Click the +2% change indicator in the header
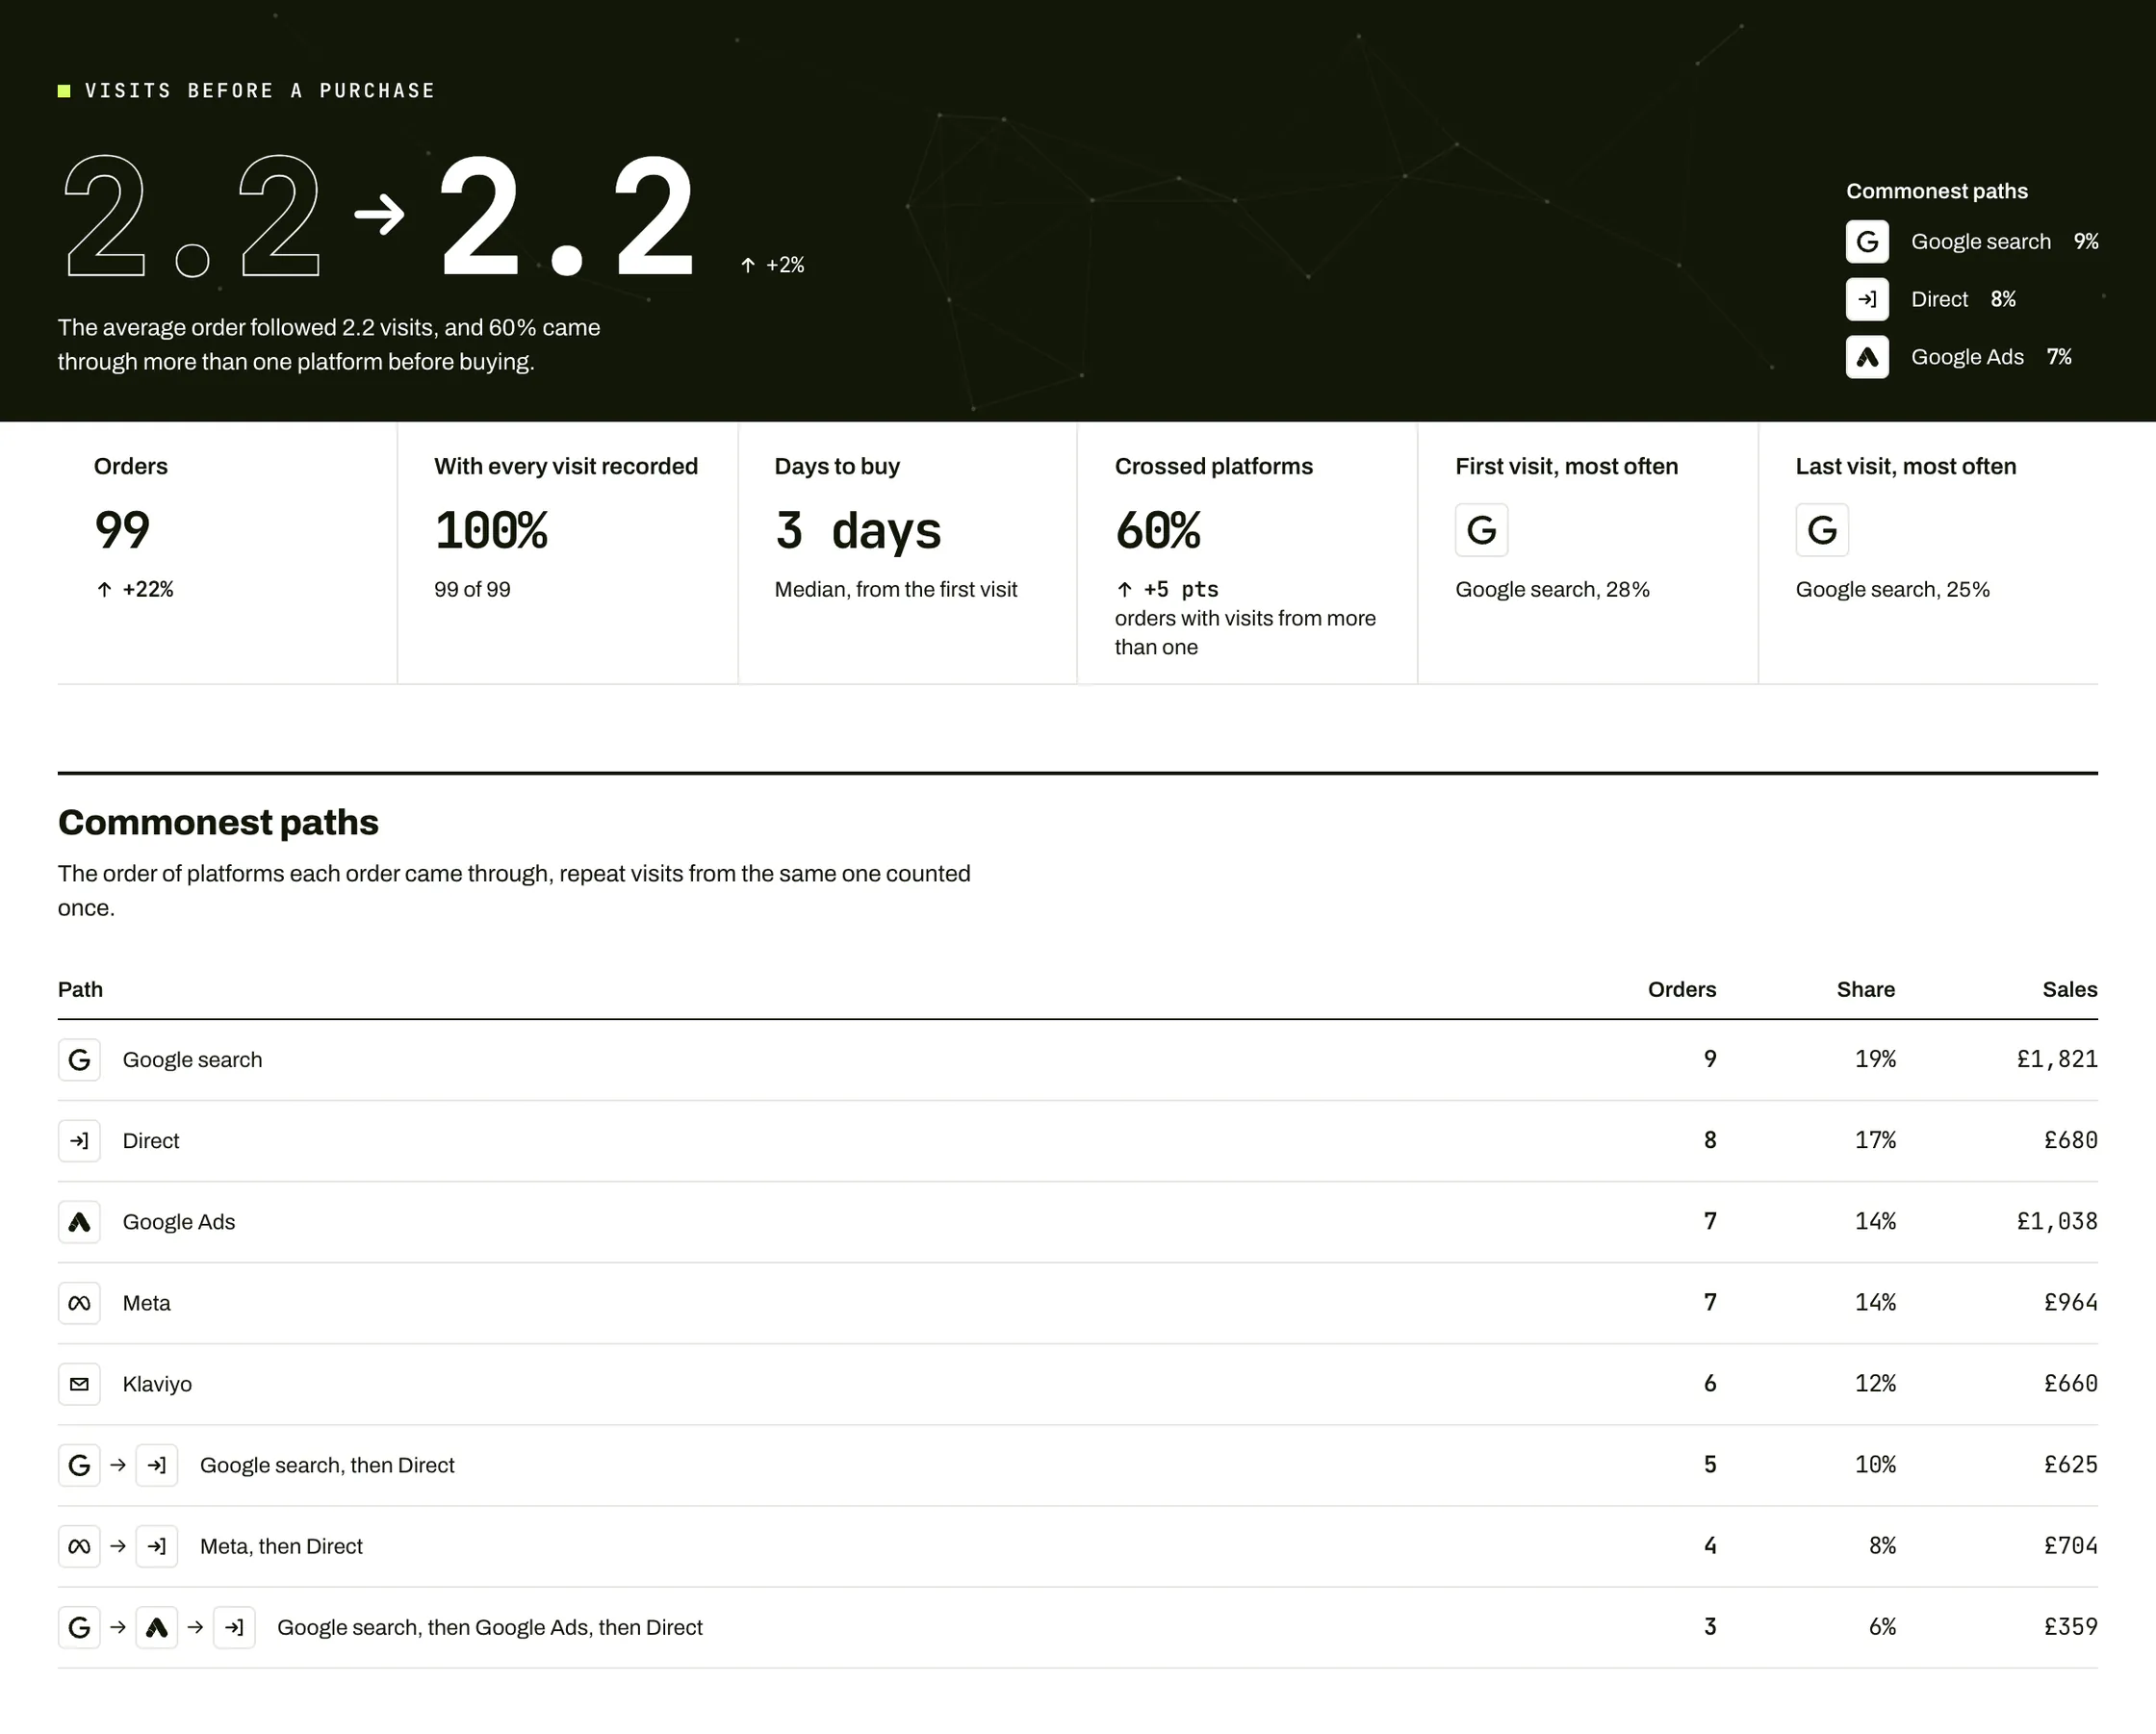 (772, 265)
